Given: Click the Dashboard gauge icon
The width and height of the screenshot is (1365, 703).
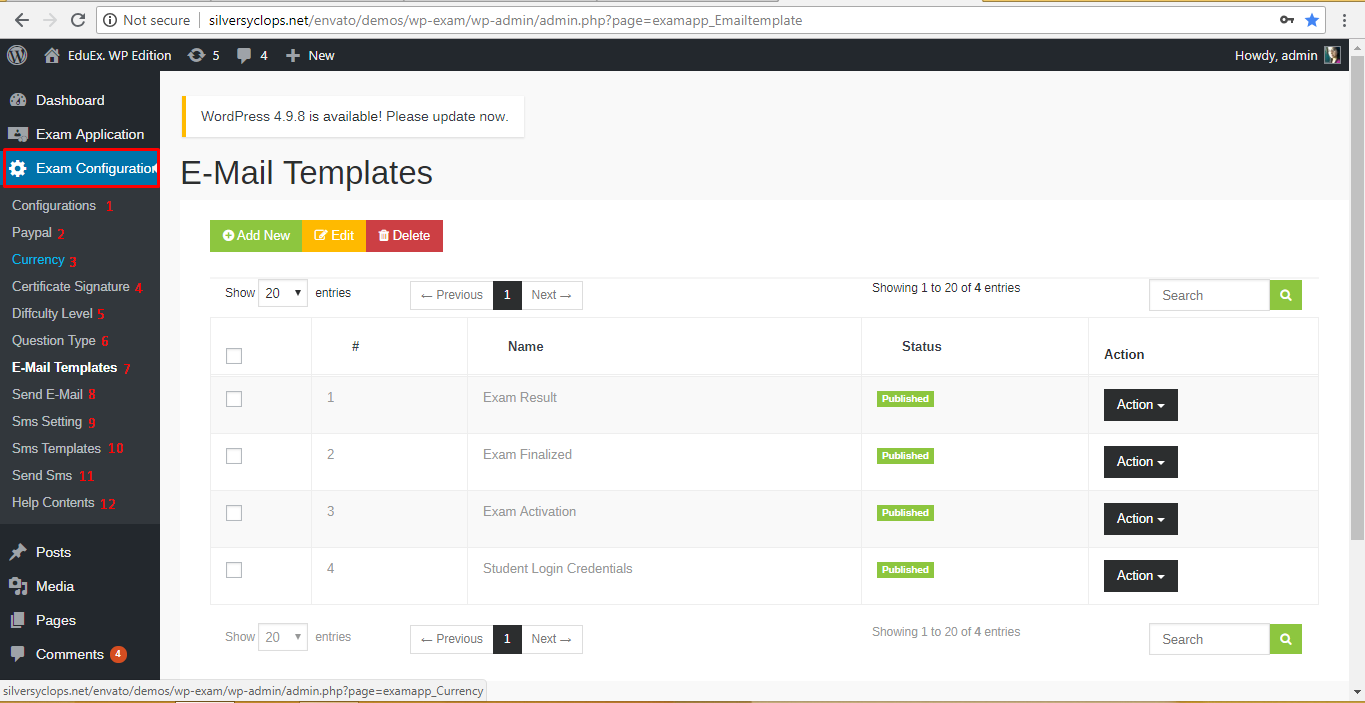Looking at the screenshot, I should click(x=17, y=100).
